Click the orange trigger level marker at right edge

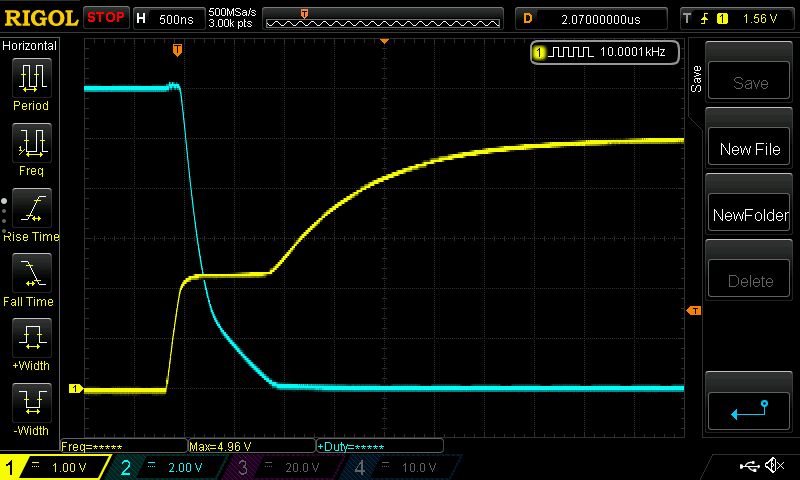click(x=694, y=310)
